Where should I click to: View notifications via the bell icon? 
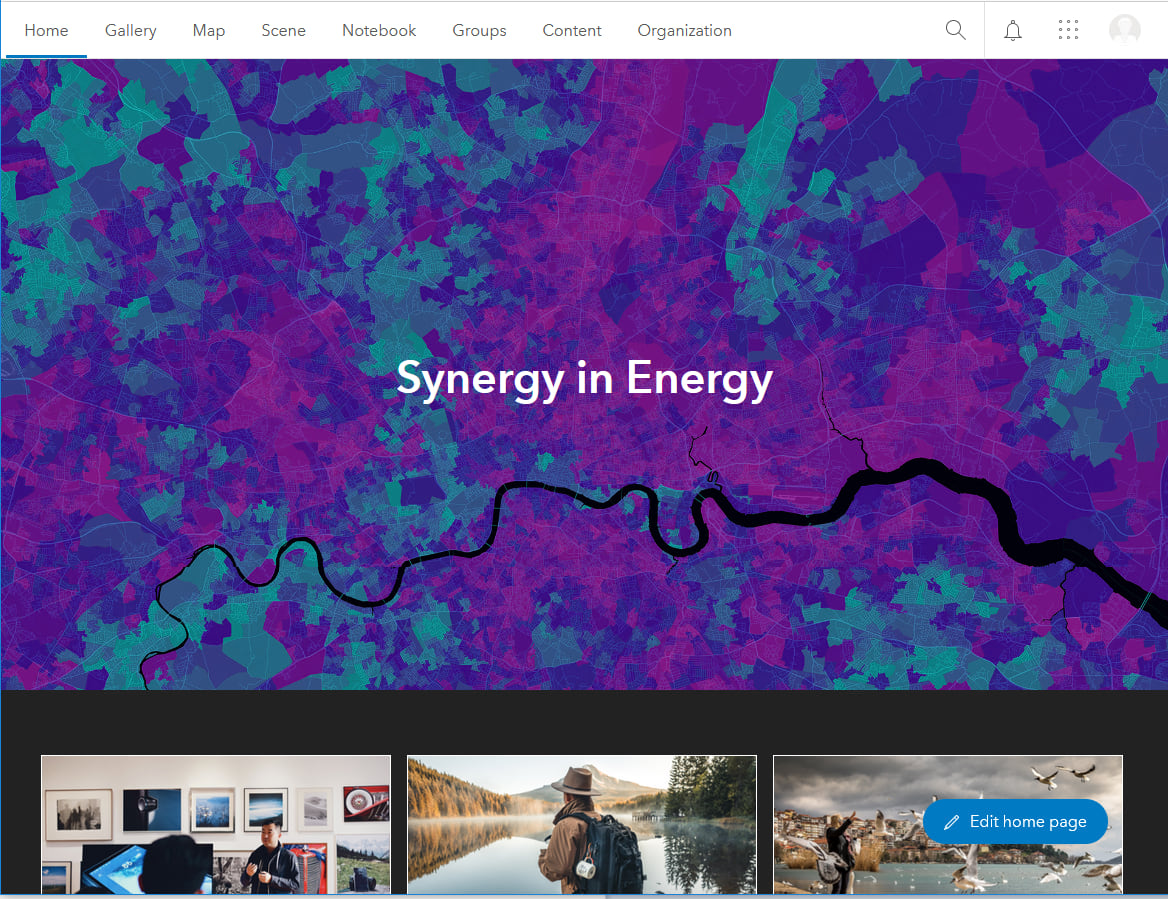point(1012,30)
